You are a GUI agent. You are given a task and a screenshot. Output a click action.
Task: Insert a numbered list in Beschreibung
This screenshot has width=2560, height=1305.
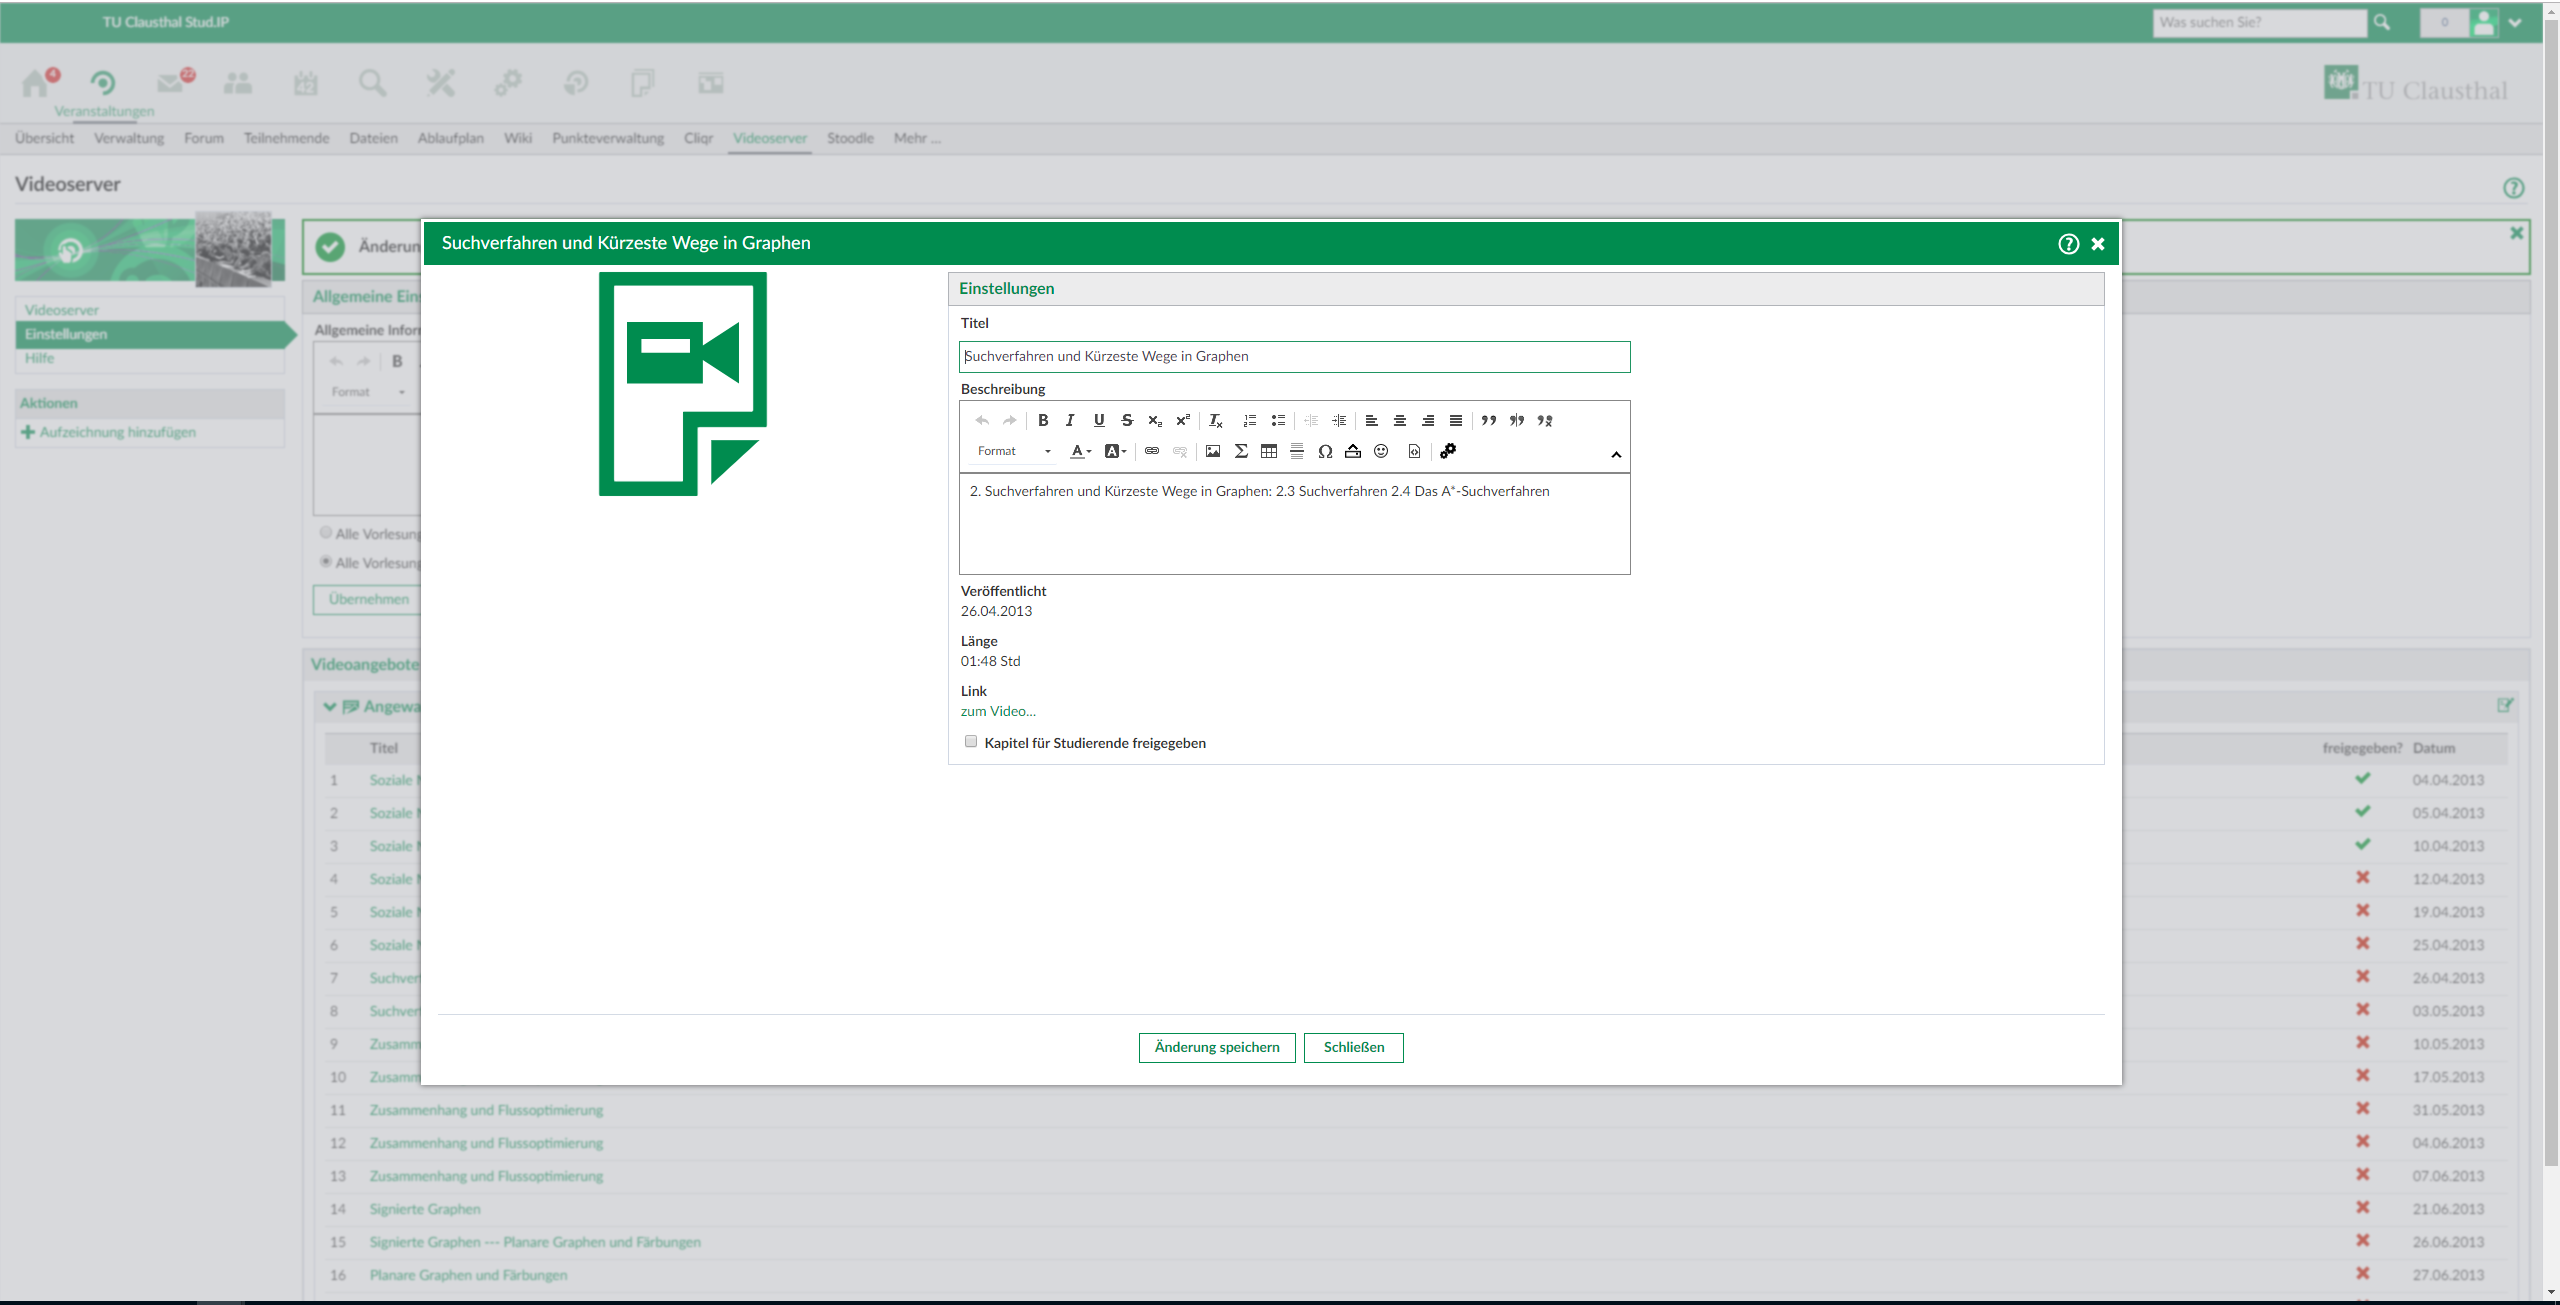pyautogui.click(x=1249, y=420)
